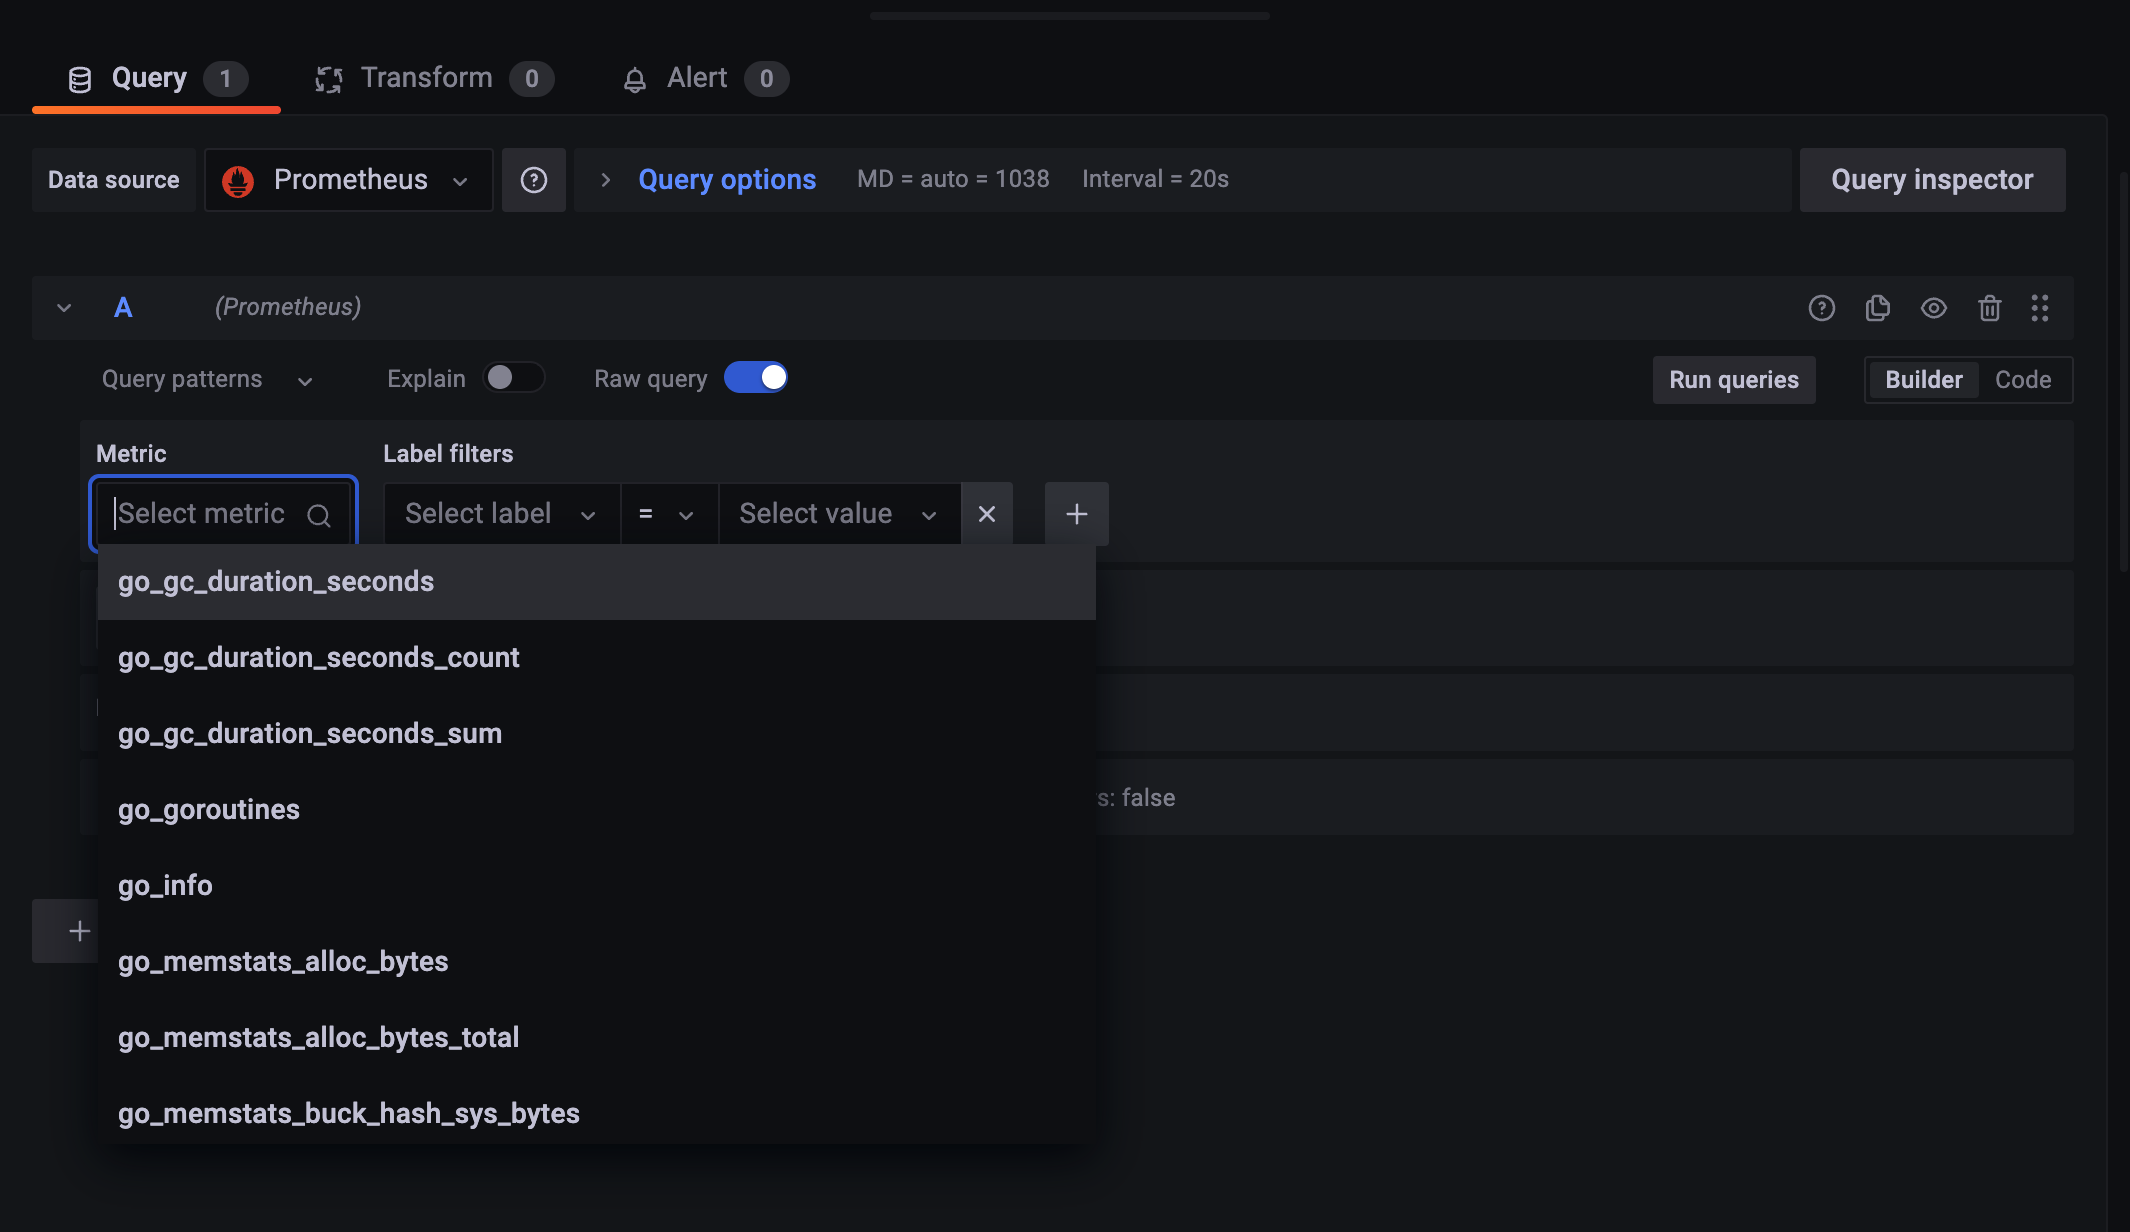Open the Select label dropdown
2130x1232 pixels.
(x=500, y=514)
